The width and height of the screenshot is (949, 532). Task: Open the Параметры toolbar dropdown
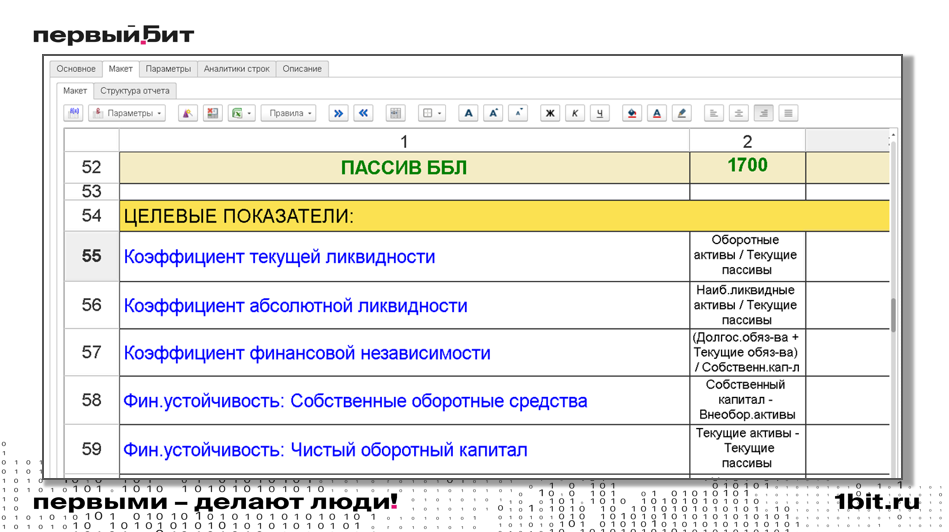pyautogui.click(x=127, y=113)
